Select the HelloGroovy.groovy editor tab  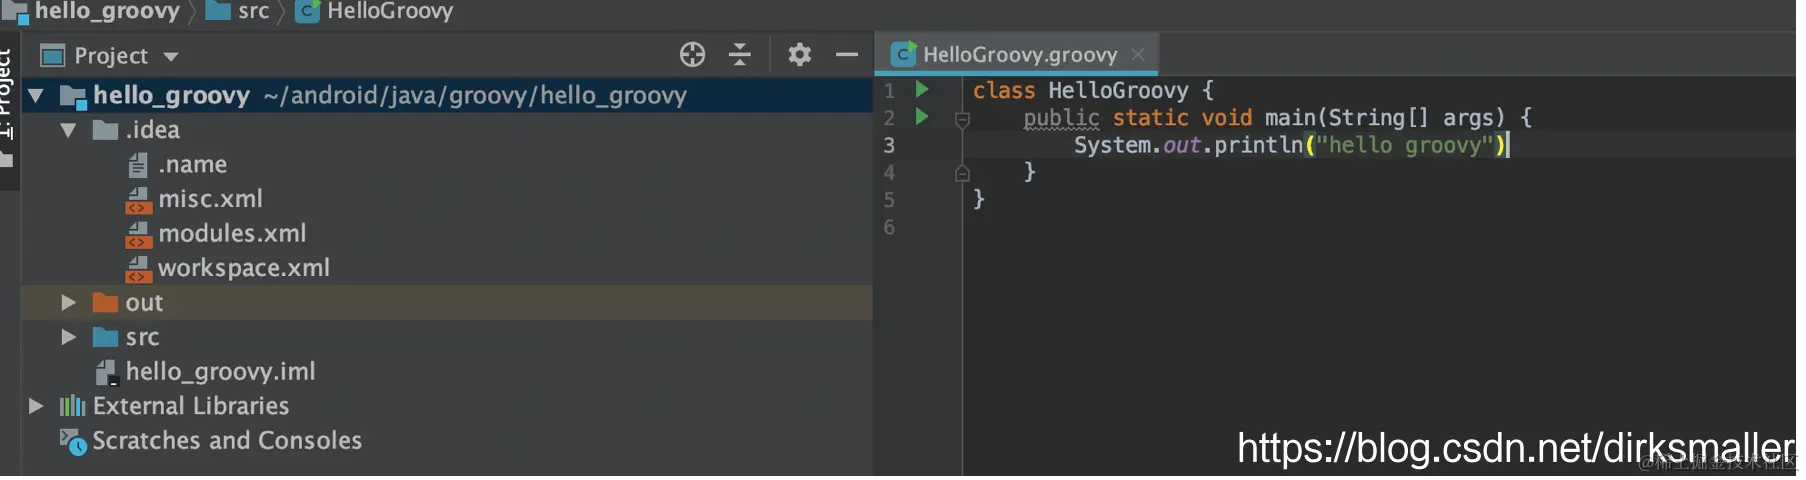(x=1016, y=54)
